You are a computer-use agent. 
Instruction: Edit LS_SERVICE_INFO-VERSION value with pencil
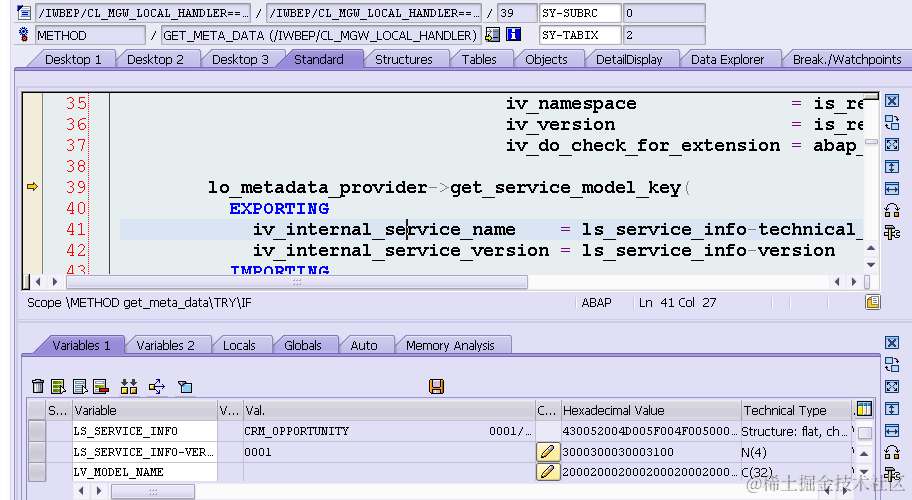[548, 452]
